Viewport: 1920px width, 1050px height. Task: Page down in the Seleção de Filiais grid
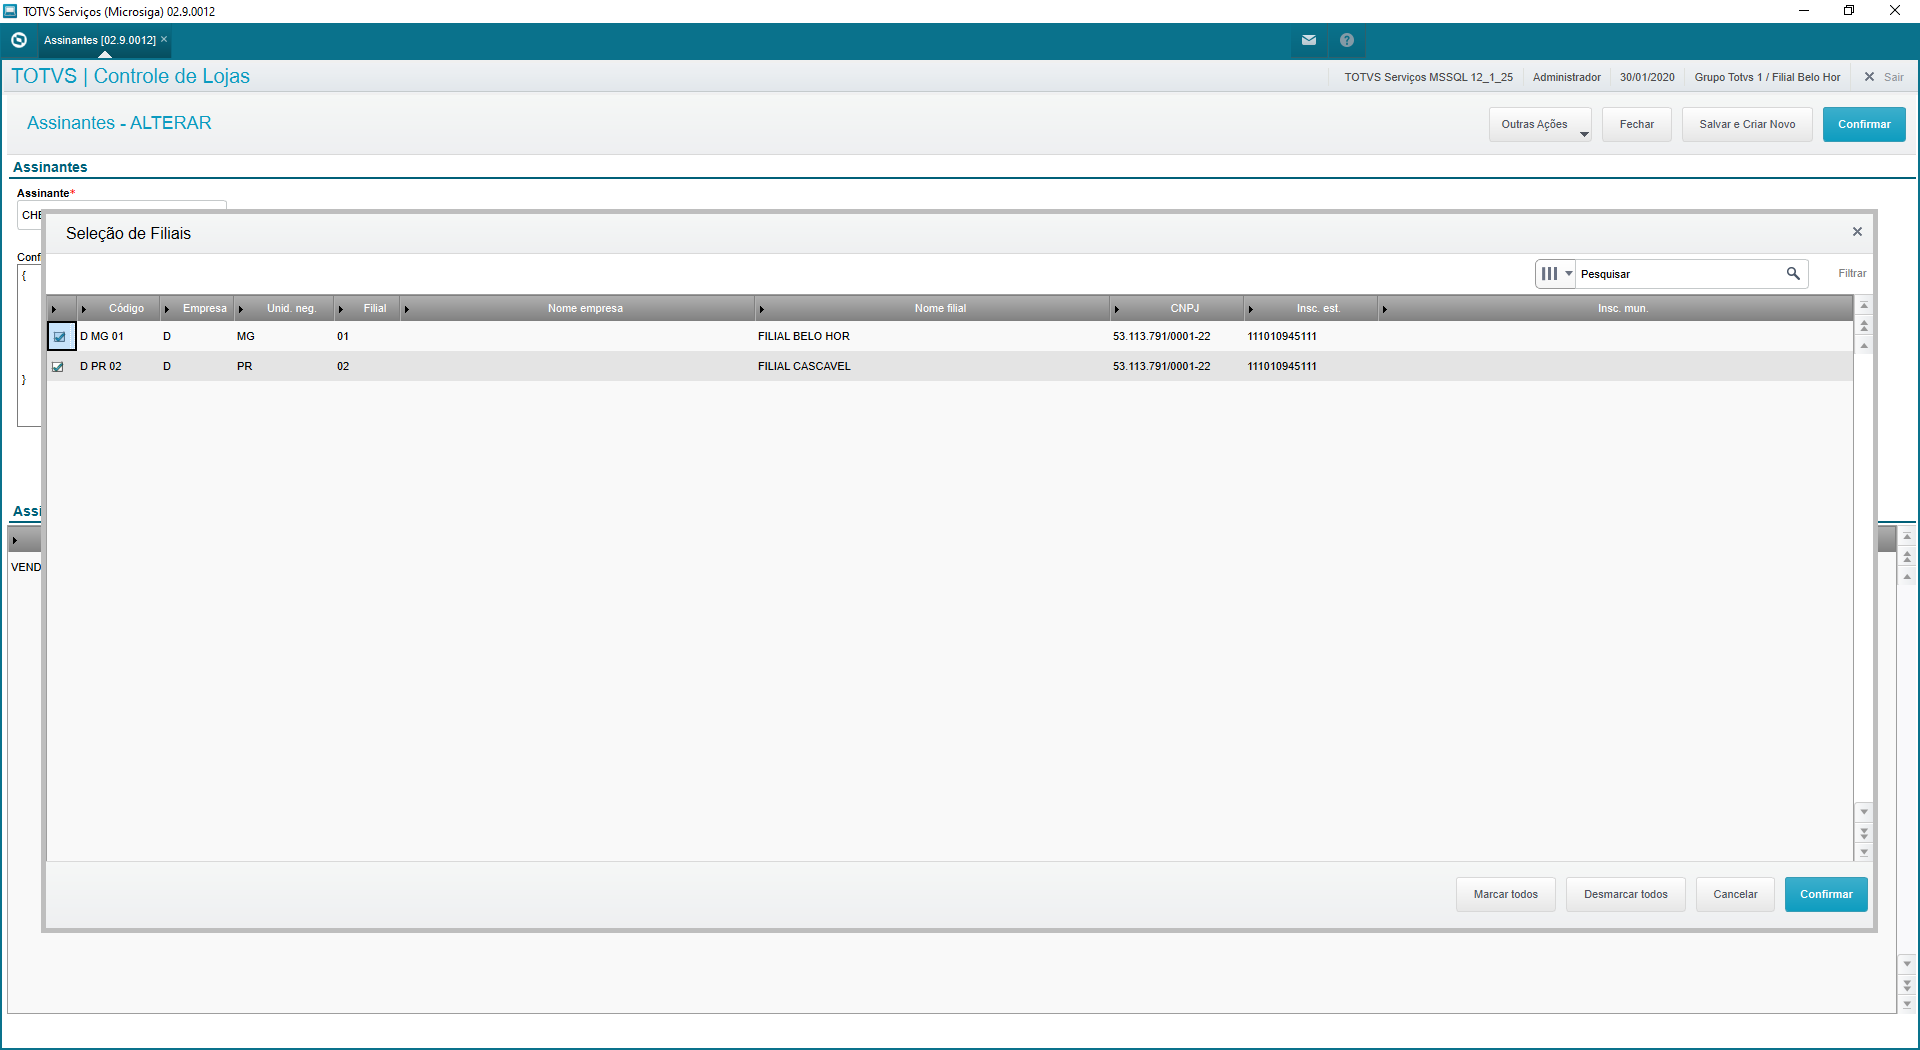[1864, 832]
